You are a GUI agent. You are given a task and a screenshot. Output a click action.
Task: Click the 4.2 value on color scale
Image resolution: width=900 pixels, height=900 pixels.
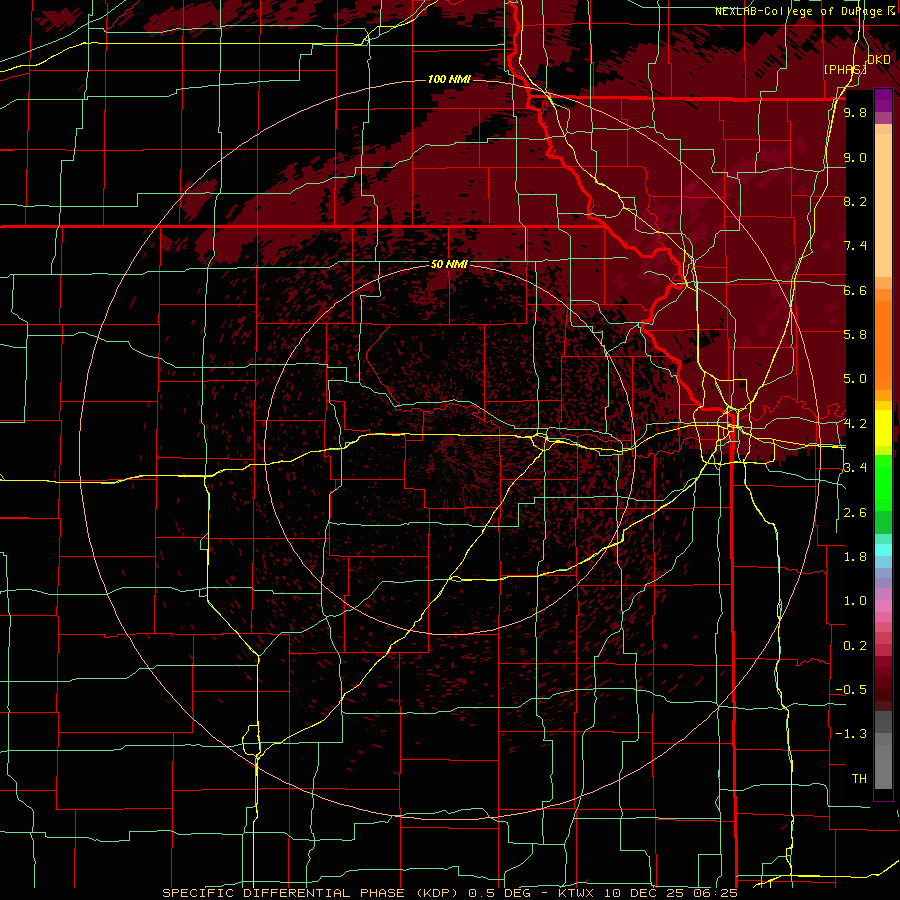pos(855,424)
